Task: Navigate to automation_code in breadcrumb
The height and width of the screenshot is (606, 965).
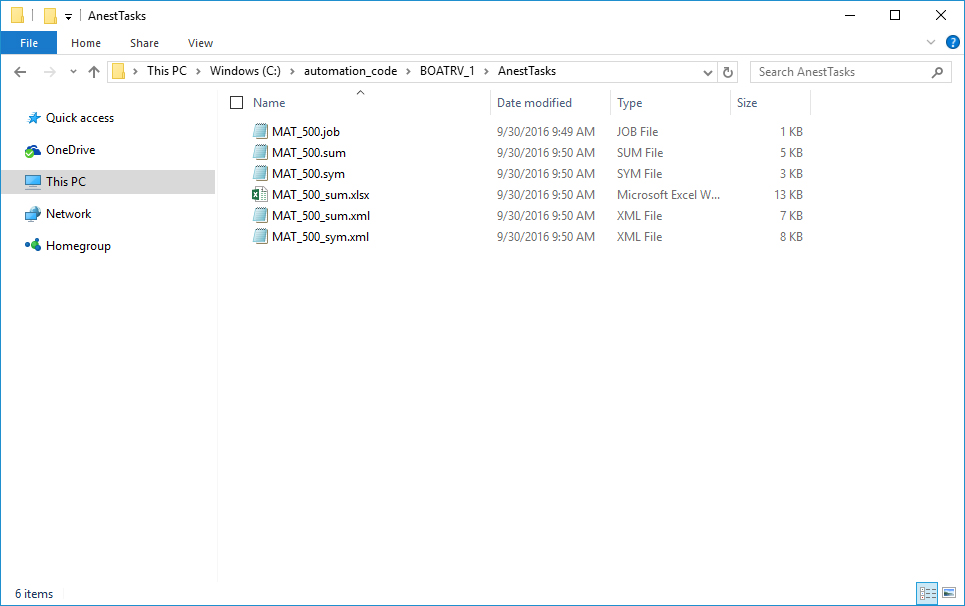Action: 350,71
